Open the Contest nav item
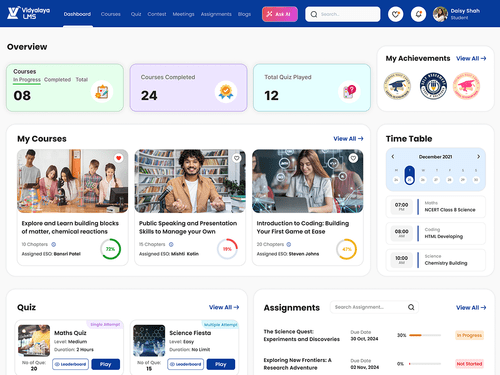 pyautogui.click(x=157, y=14)
